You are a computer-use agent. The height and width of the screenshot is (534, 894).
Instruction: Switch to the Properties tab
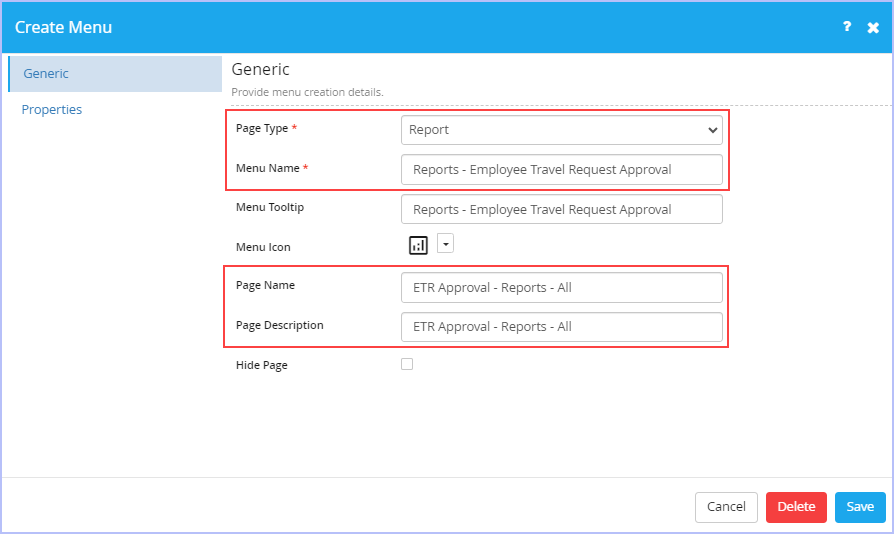(52, 109)
